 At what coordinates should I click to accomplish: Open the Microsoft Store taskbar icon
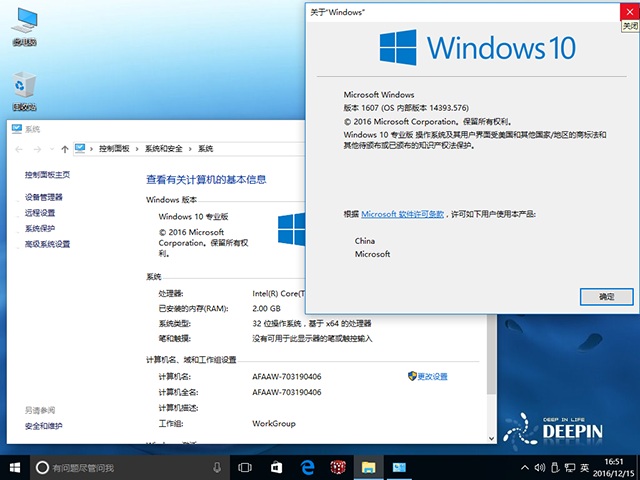276,467
